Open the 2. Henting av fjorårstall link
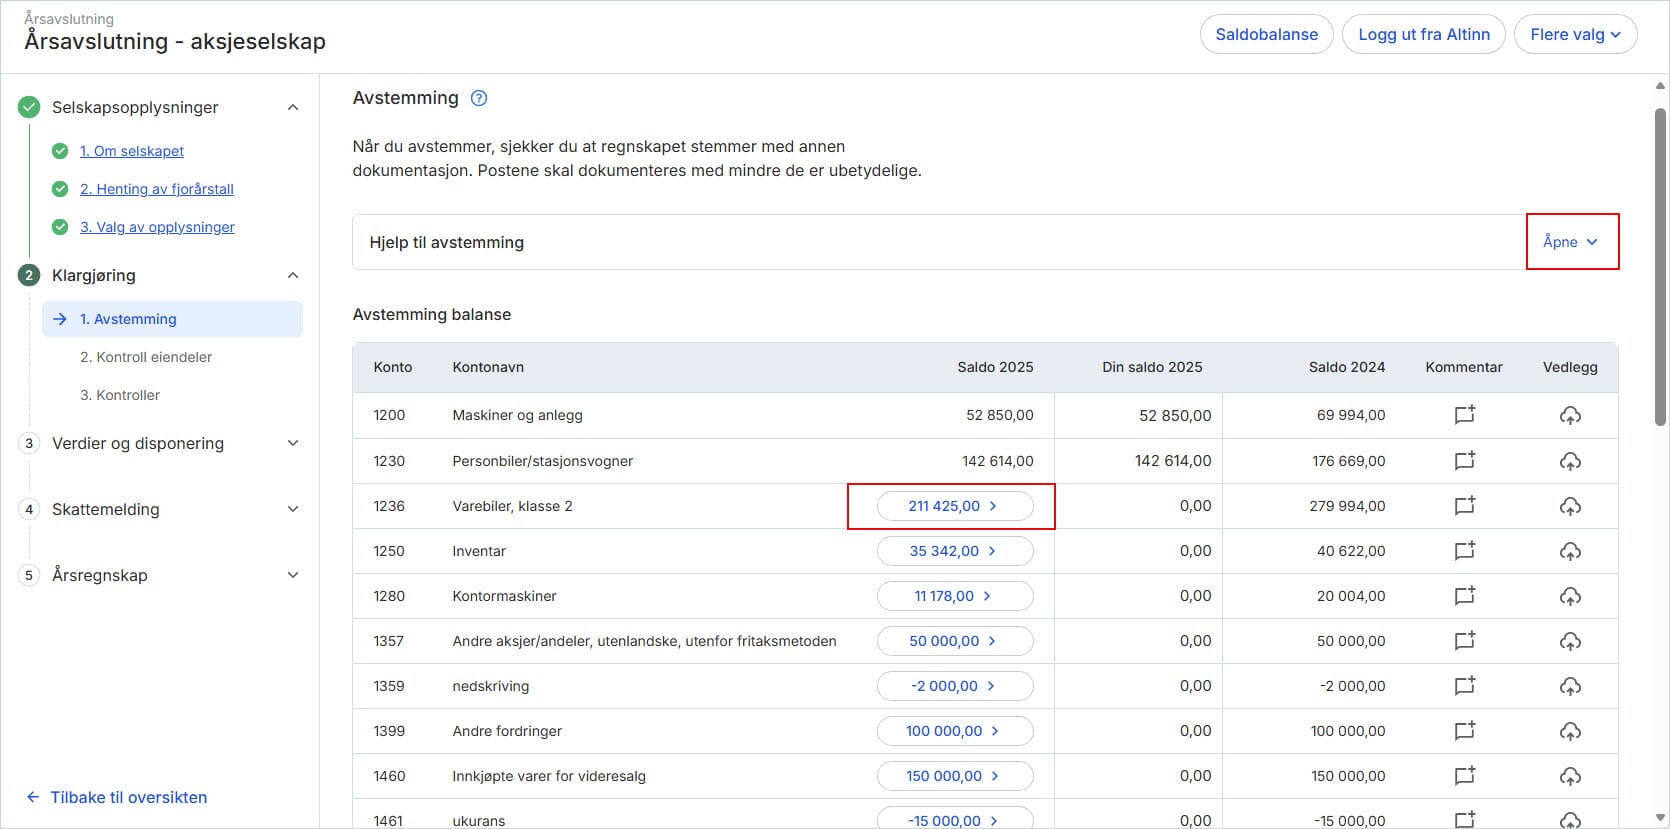This screenshot has height=829, width=1670. 157,189
